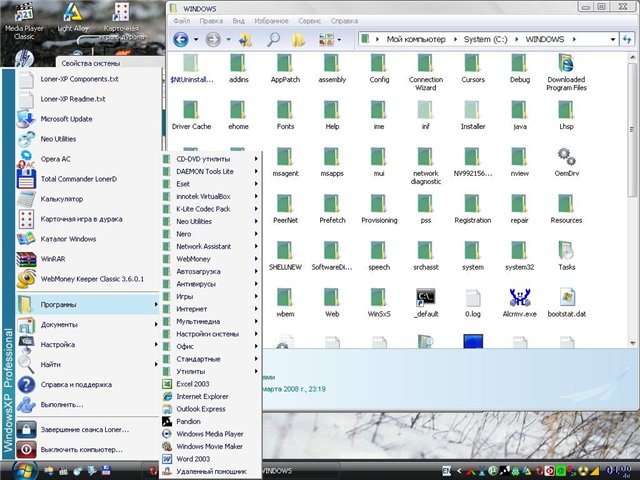Open the Правка menu
The height and width of the screenshot is (480, 640).
point(211,21)
